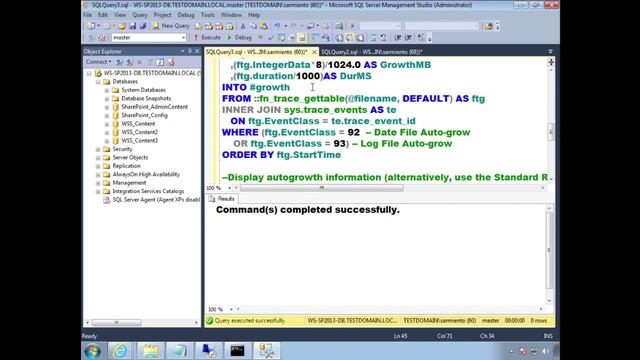Open the Connect dropdown in Object Explorer
This screenshot has height=360, width=640.
(x=98, y=62)
